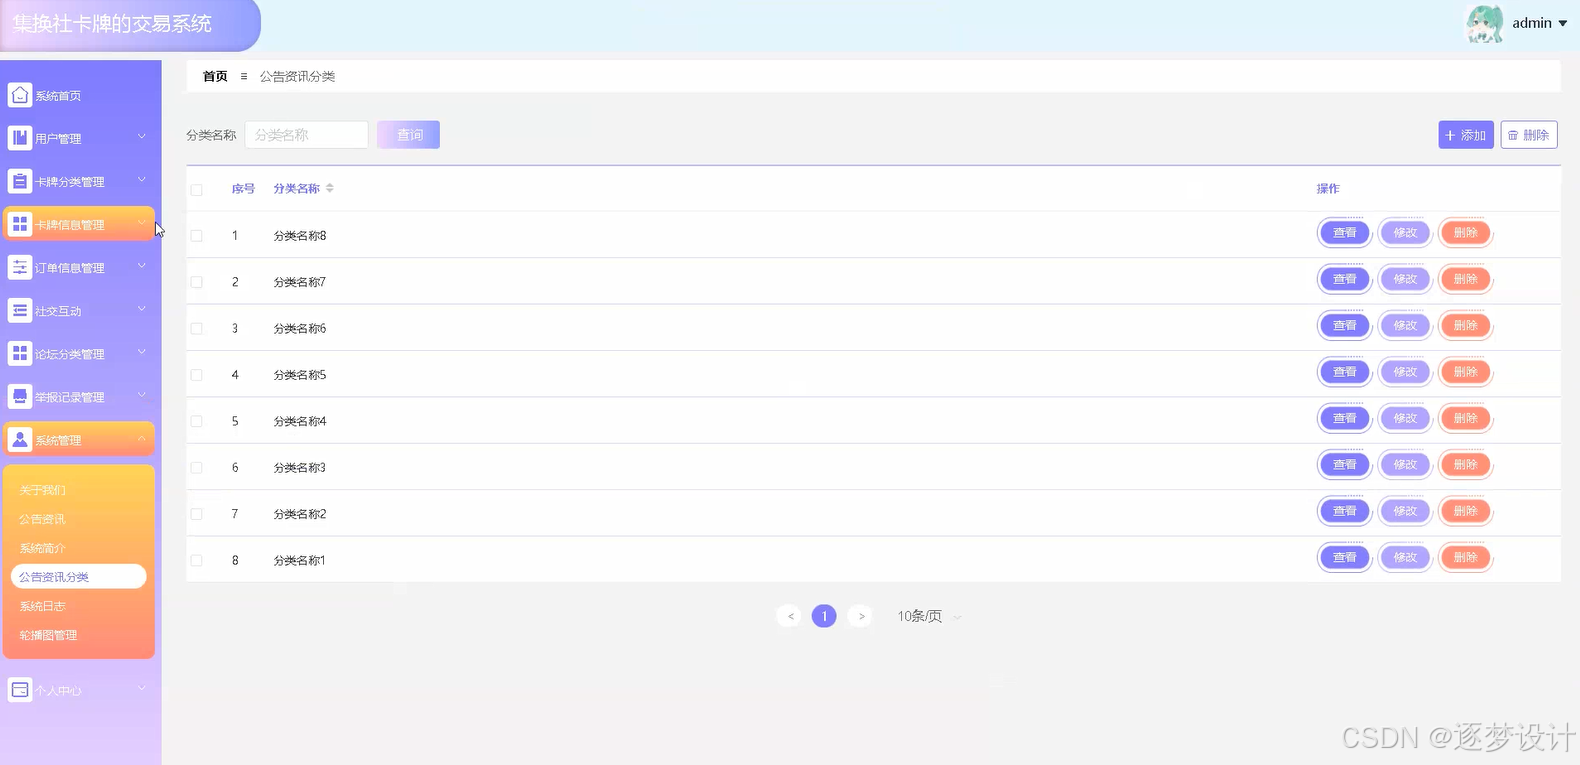
Task: Open 系统简介 submenu item
Action: tap(43, 548)
